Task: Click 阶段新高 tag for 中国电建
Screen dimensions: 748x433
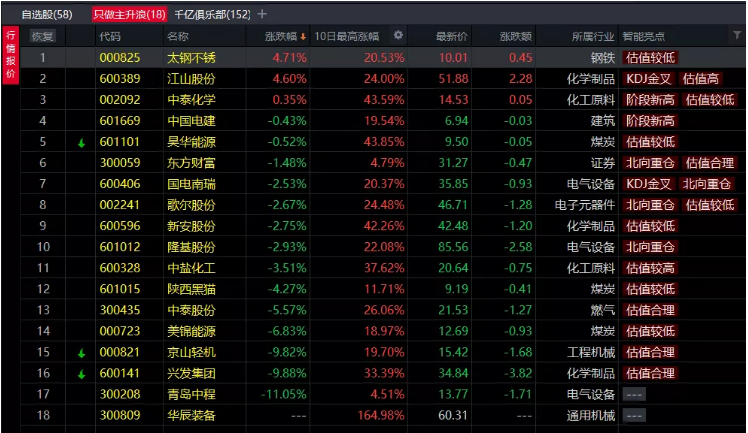Action: tap(648, 121)
